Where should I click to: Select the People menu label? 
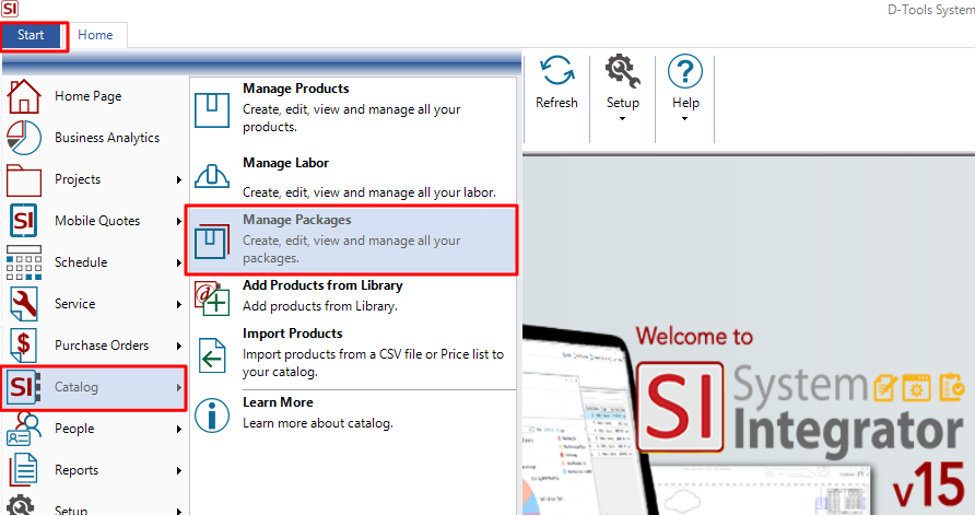pyautogui.click(x=74, y=429)
